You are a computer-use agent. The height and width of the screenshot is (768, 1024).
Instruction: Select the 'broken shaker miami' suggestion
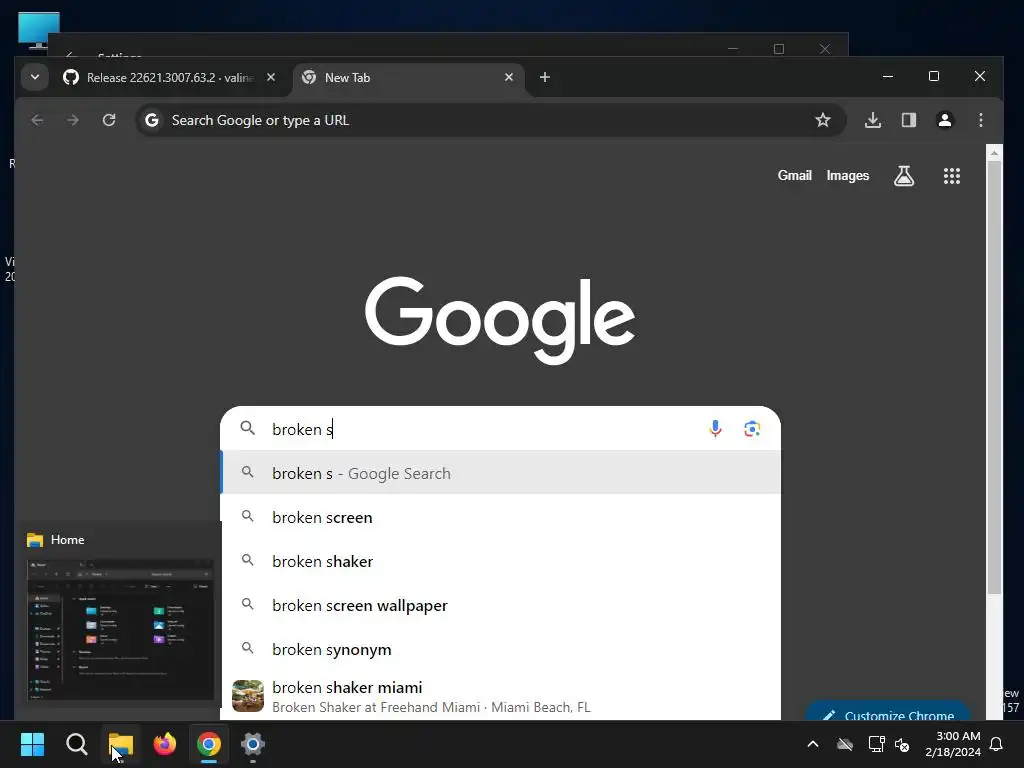tap(501, 696)
